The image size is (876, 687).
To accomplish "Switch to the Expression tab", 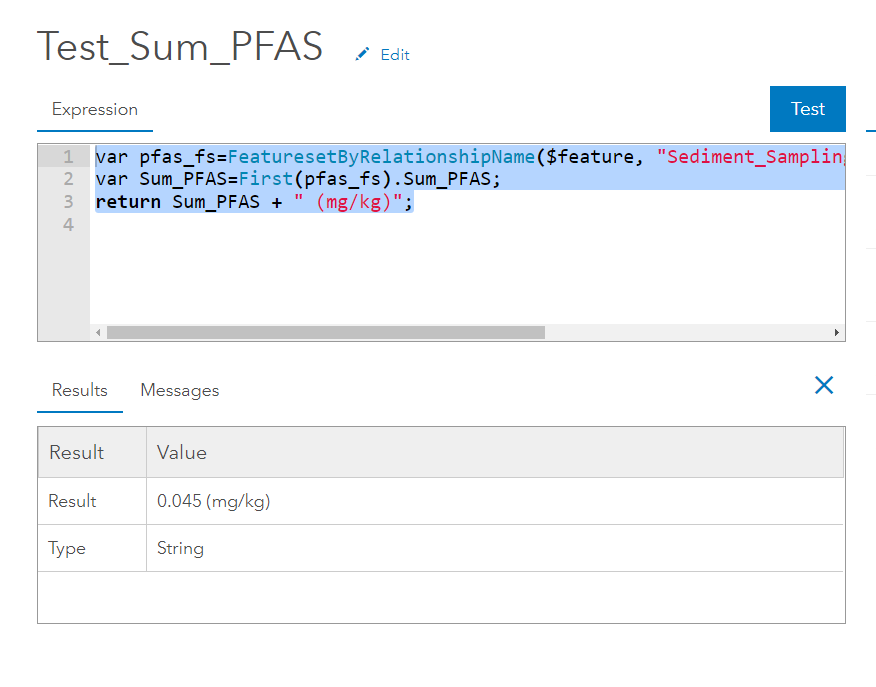I will tap(95, 109).
